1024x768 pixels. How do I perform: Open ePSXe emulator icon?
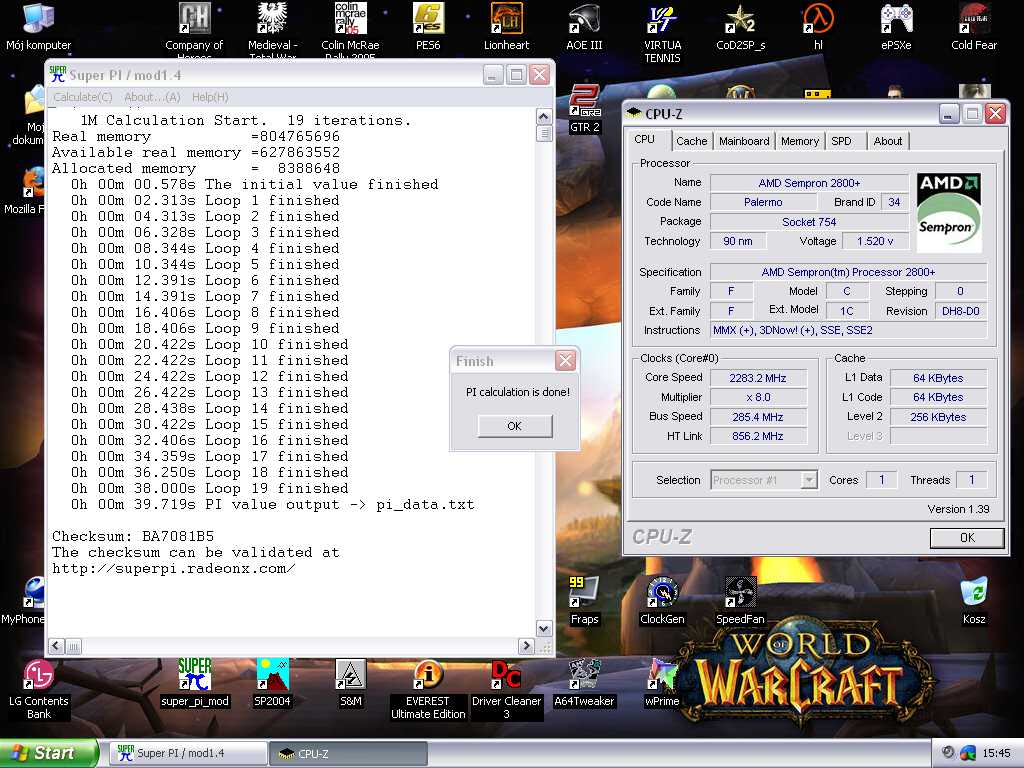click(x=896, y=27)
